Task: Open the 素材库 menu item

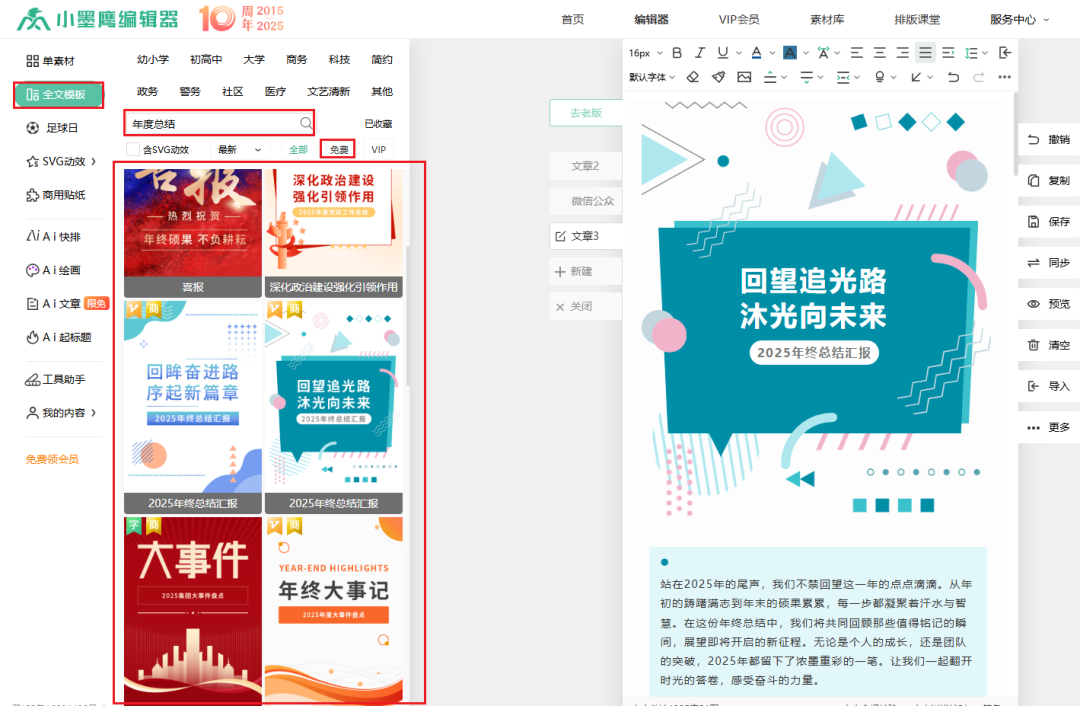Action: click(827, 19)
